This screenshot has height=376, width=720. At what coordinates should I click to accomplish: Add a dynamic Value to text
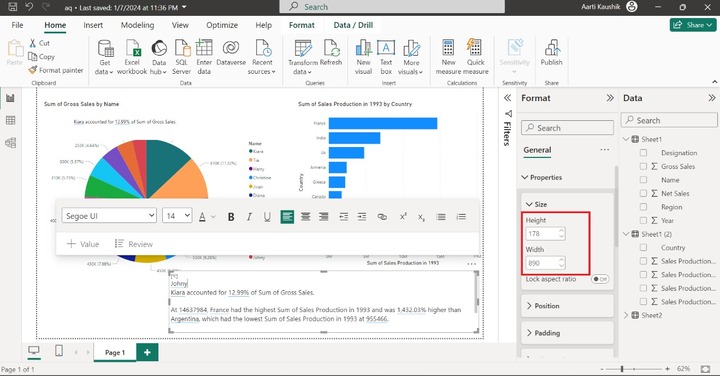(x=83, y=244)
